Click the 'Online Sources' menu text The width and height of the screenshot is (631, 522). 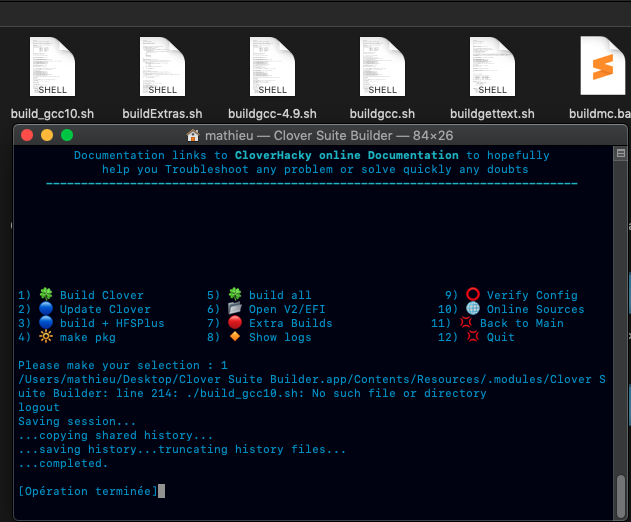click(x=536, y=309)
